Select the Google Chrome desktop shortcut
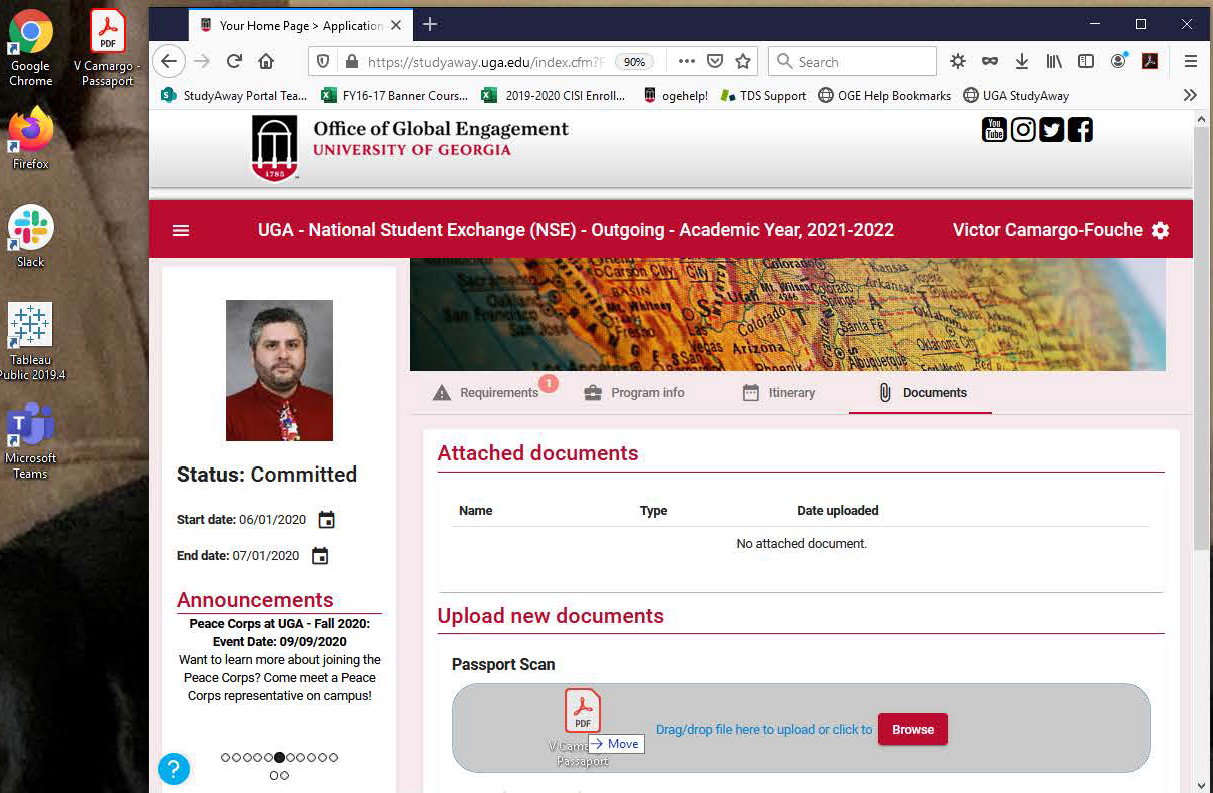 (x=31, y=50)
